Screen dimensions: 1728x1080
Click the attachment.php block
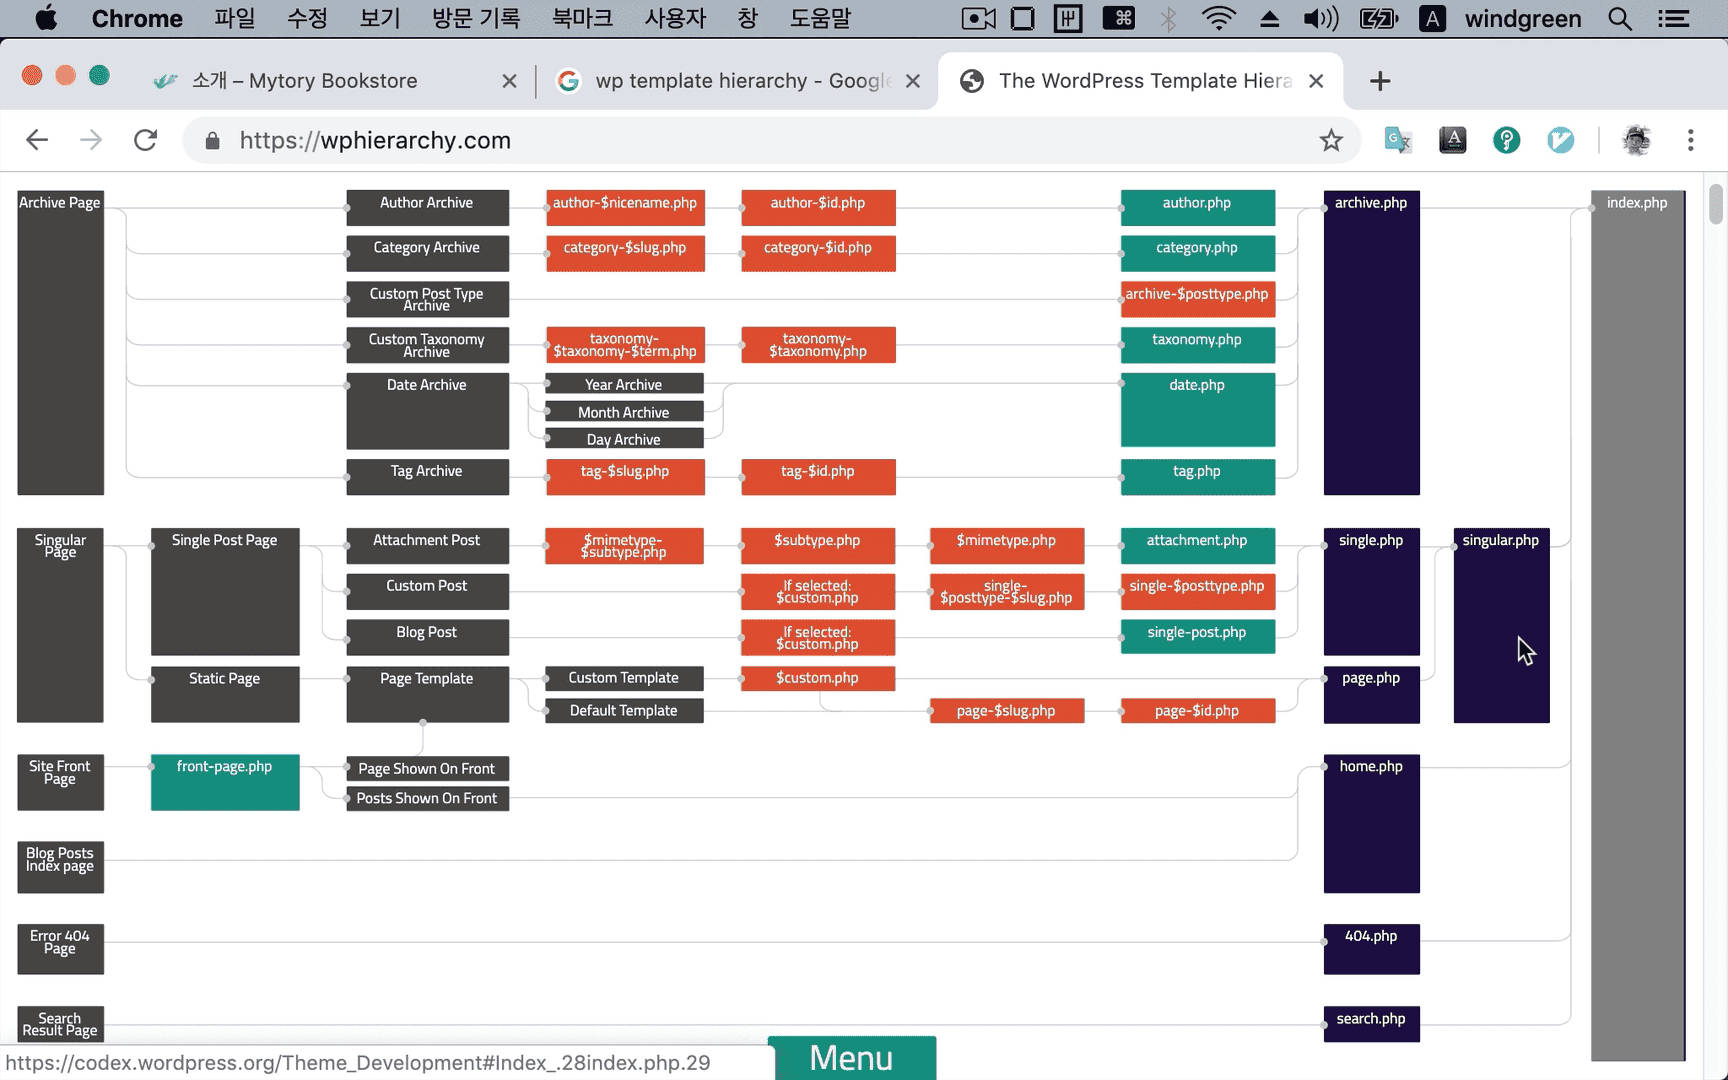[1197, 546]
